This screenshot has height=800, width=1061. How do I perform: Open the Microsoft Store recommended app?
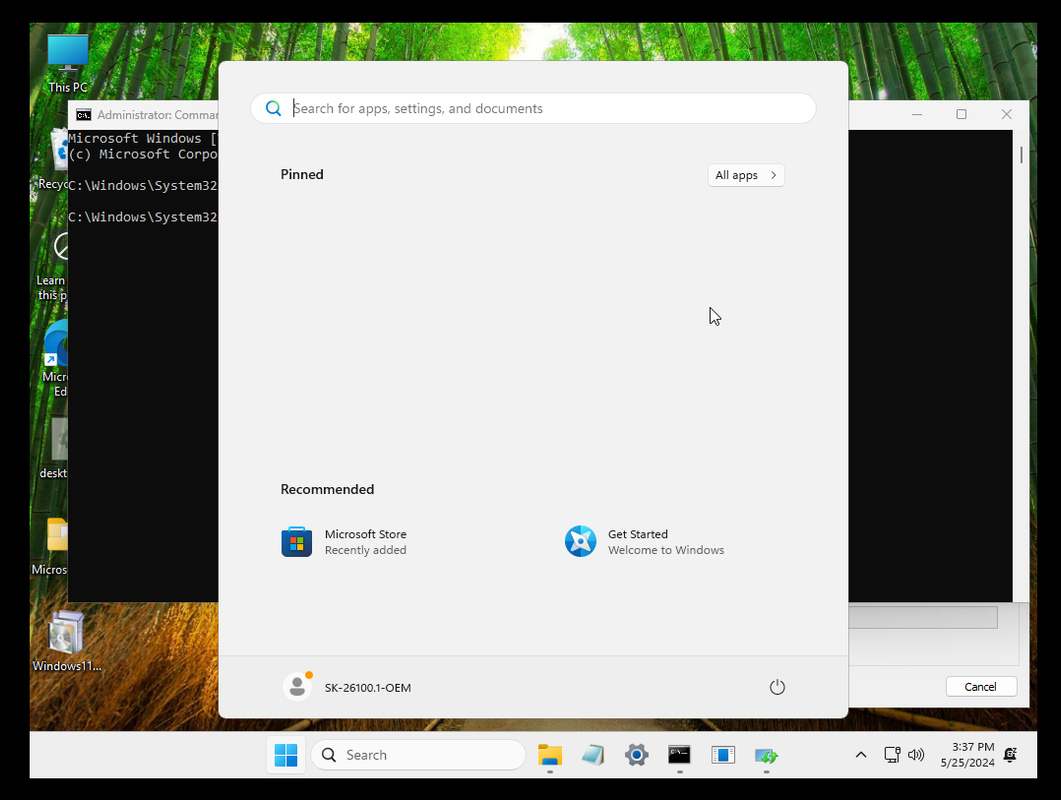[x=344, y=541]
